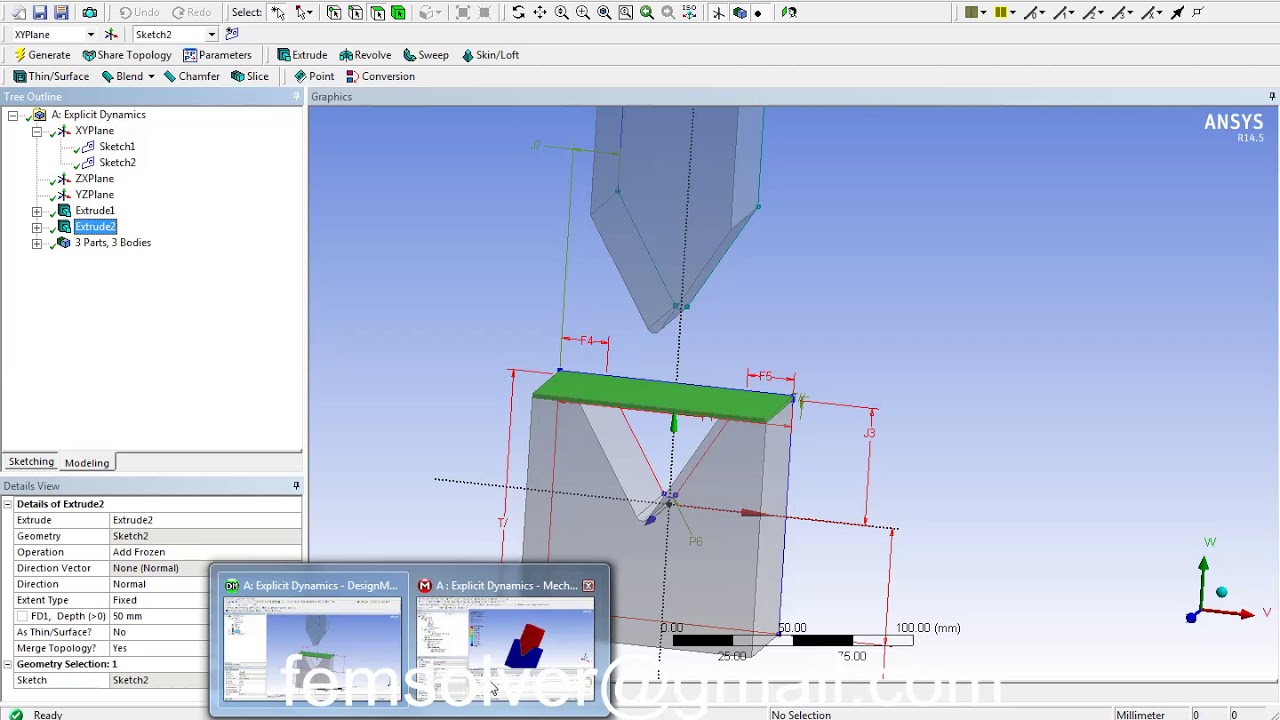Click the Undo button

139,12
